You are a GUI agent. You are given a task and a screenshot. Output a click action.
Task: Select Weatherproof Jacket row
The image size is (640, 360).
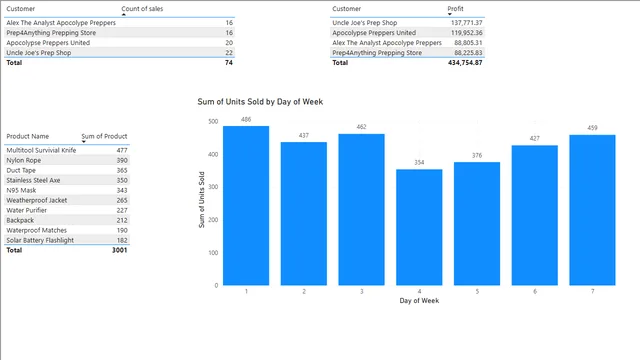tap(67, 200)
